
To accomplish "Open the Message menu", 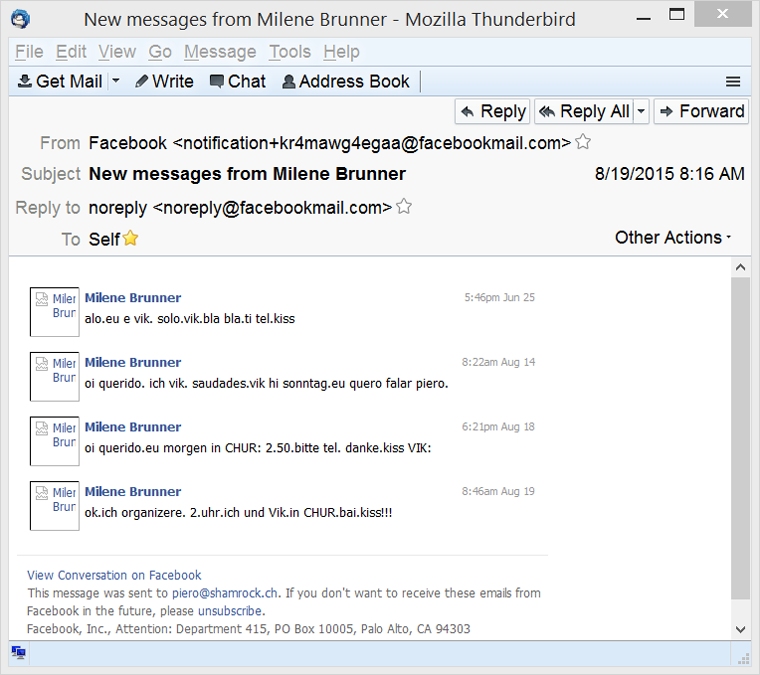I will click(x=220, y=52).
